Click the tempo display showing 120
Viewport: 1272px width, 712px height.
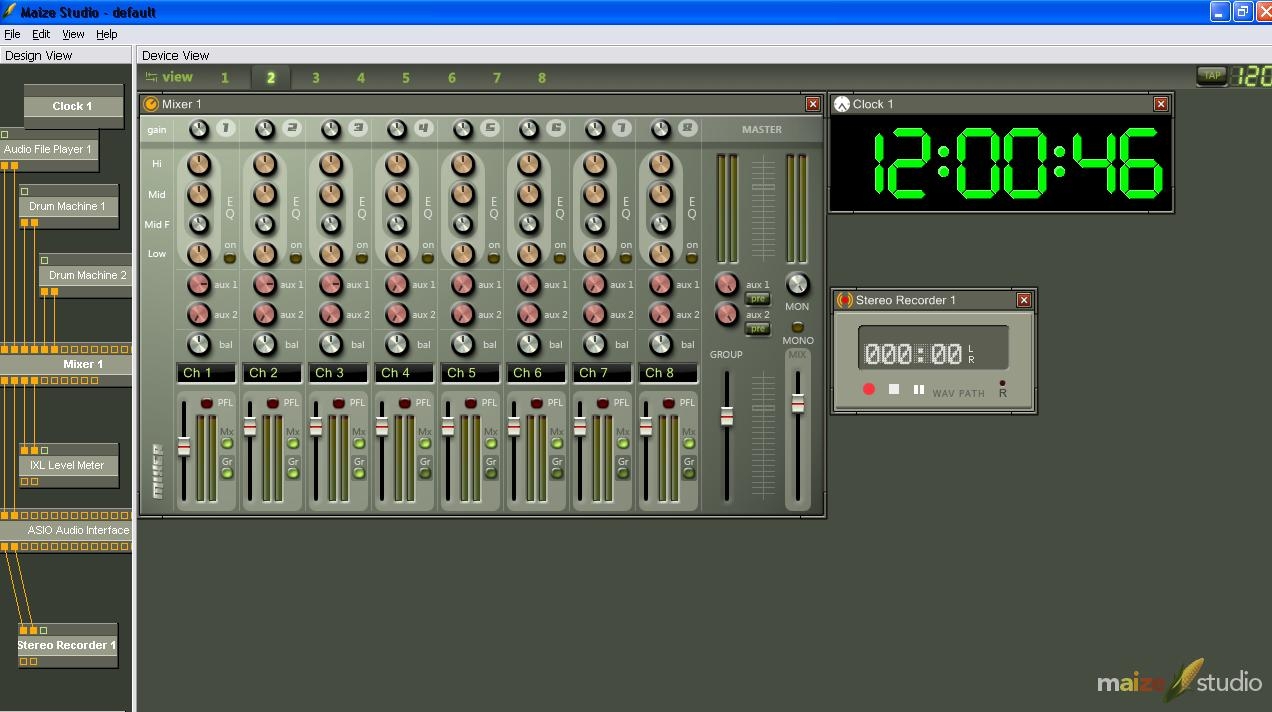pos(1251,76)
